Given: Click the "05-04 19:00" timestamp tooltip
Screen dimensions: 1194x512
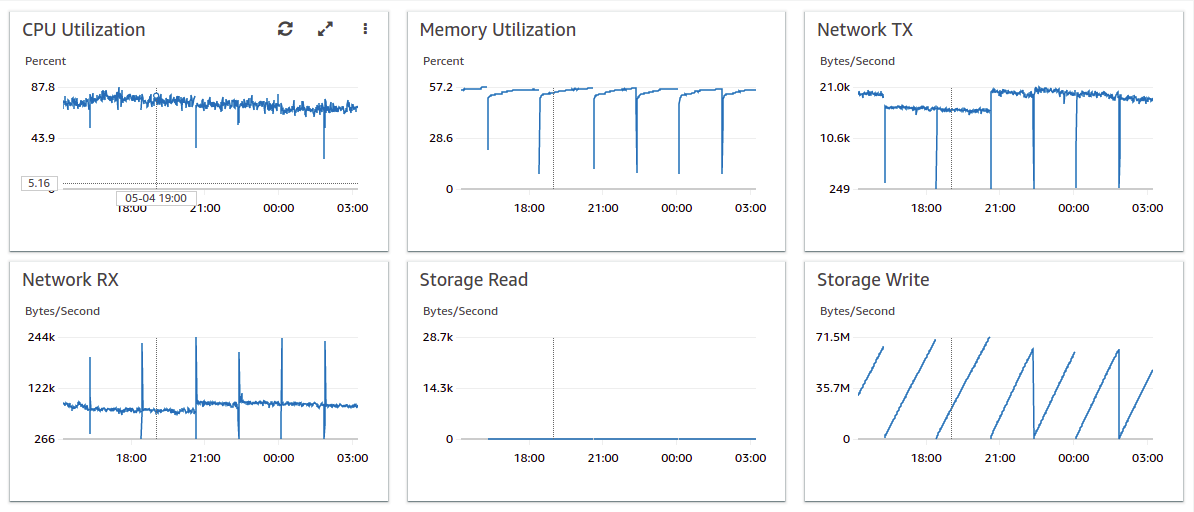Looking at the screenshot, I should [156, 198].
